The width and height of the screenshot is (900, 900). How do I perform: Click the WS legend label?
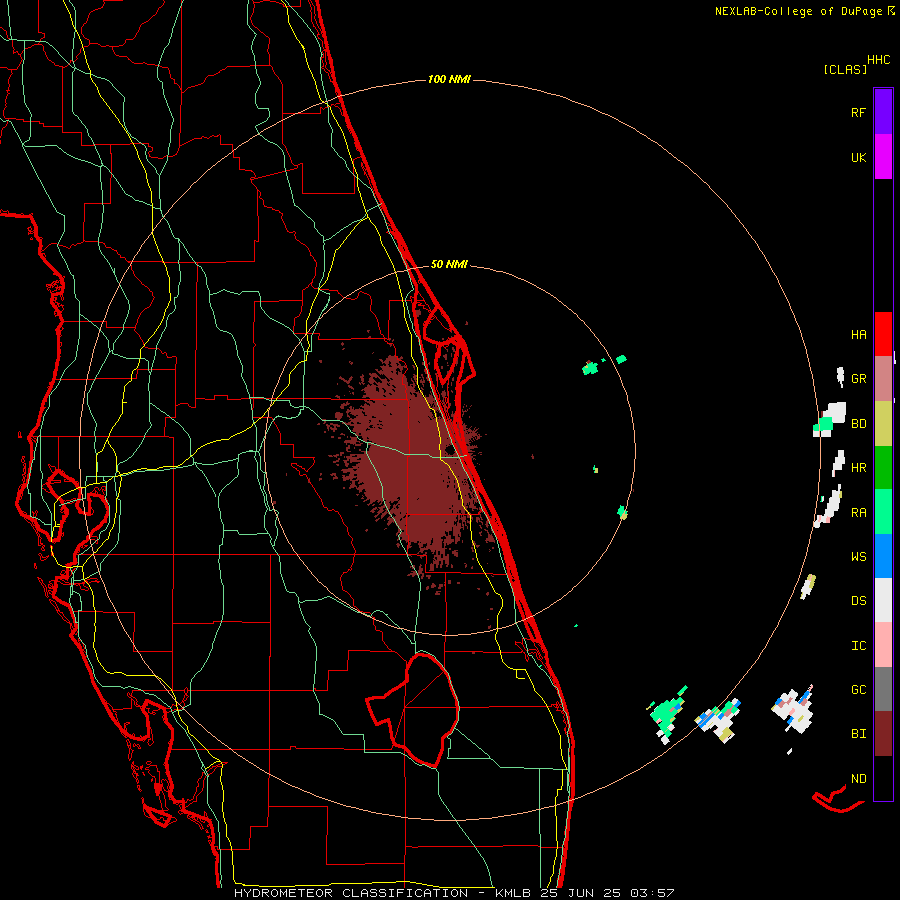(858, 557)
